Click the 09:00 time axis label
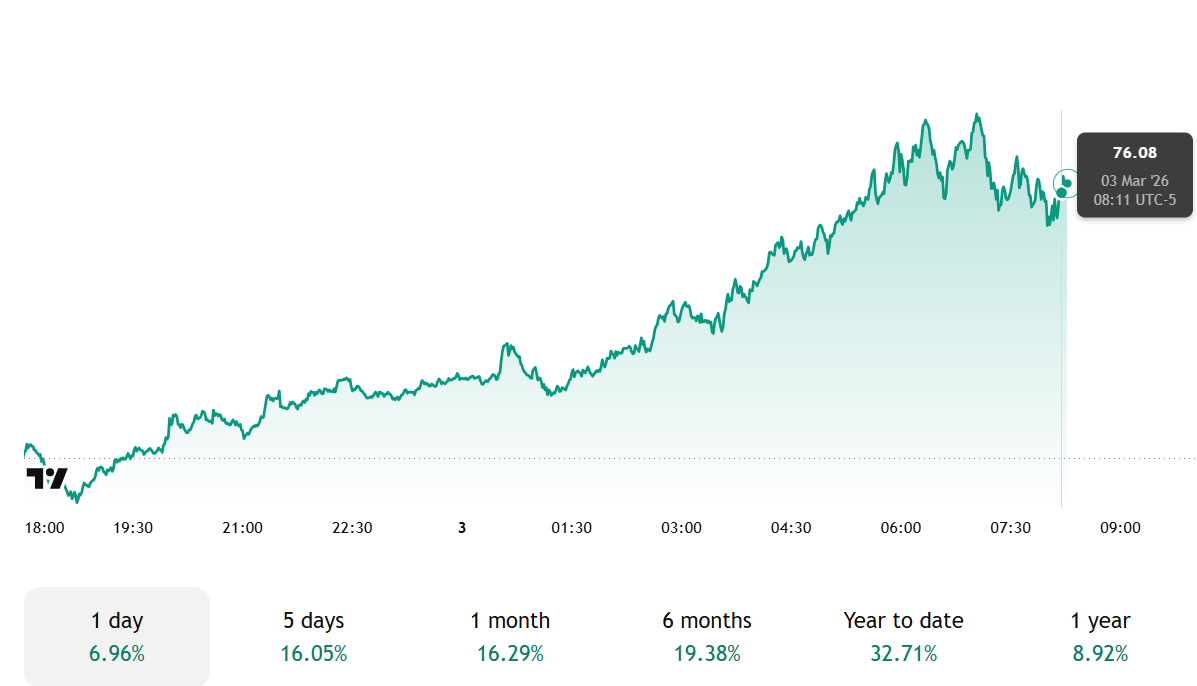 coord(1120,528)
